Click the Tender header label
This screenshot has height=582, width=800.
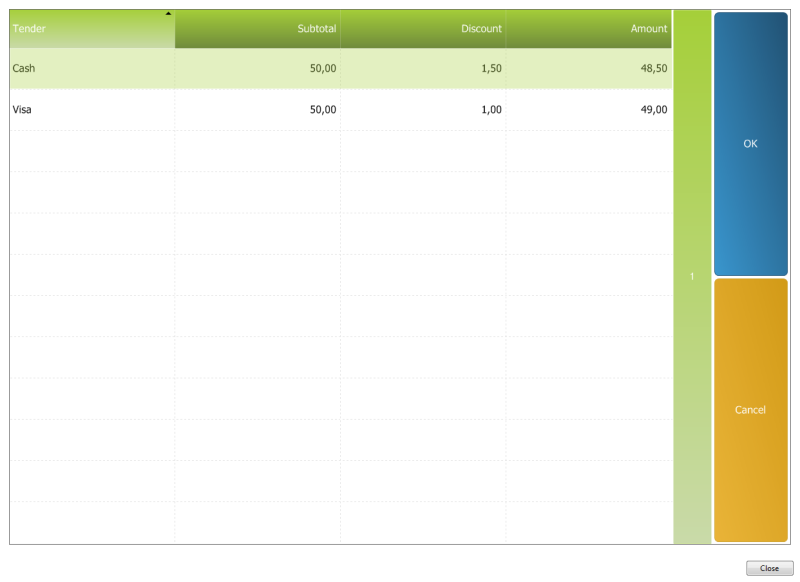[27, 28]
